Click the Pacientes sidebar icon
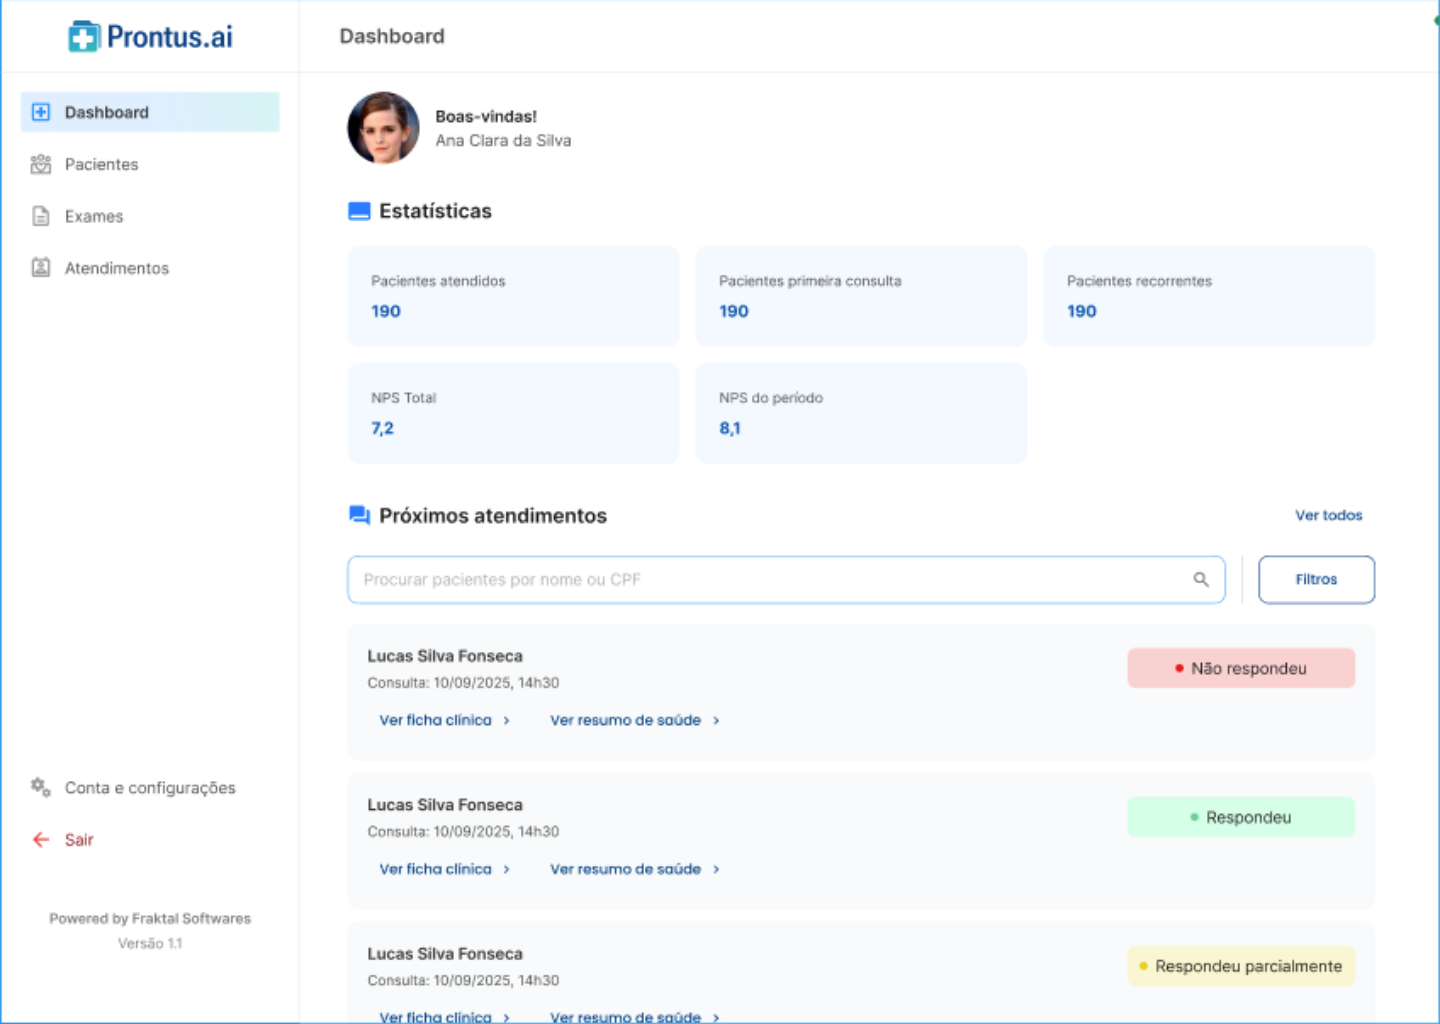This screenshot has width=1440, height=1024. pyautogui.click(x=41, y=164)
